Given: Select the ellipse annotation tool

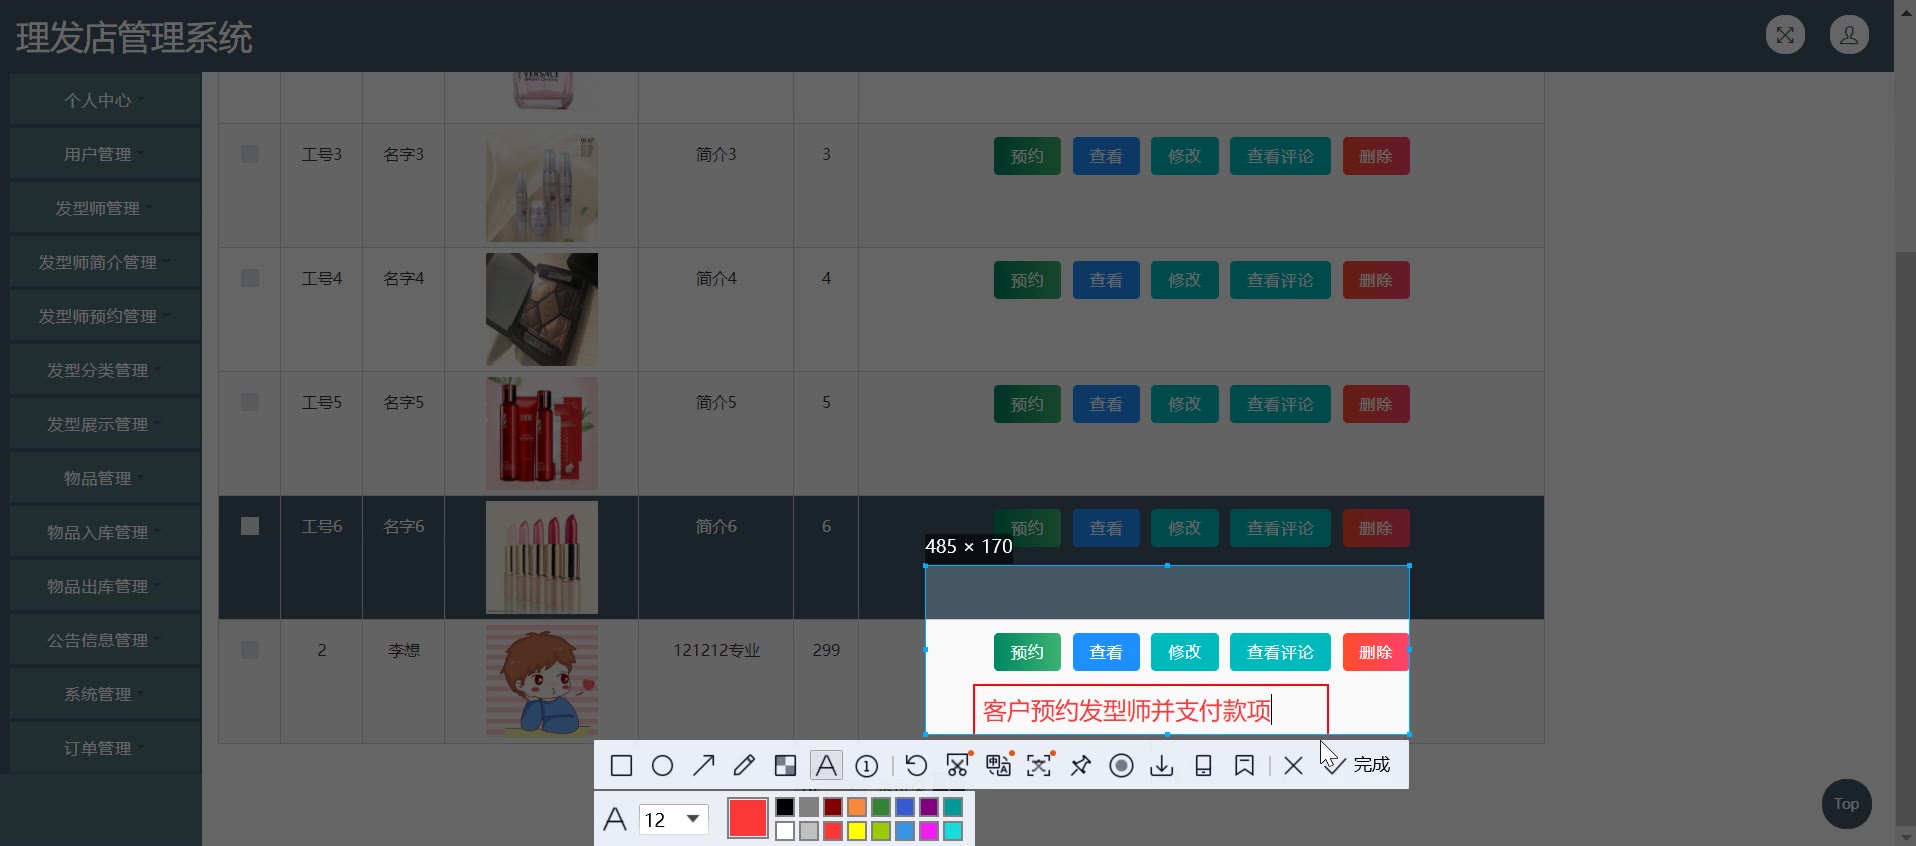Looking at the screenshot, I should [x=662, y=766].
